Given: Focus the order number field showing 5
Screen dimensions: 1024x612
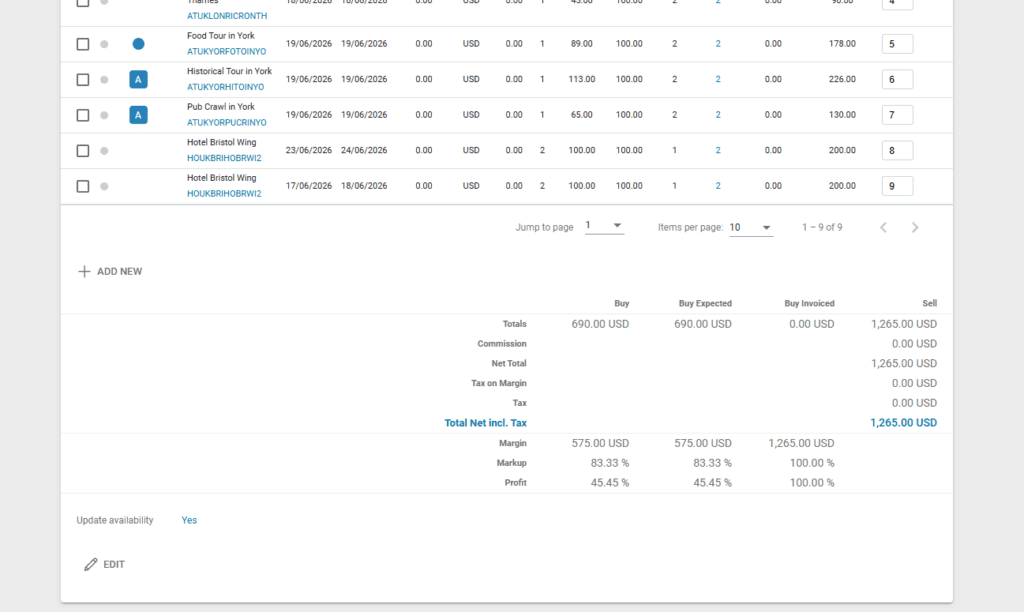Looking at the screenshot, I should click(896, 44).
